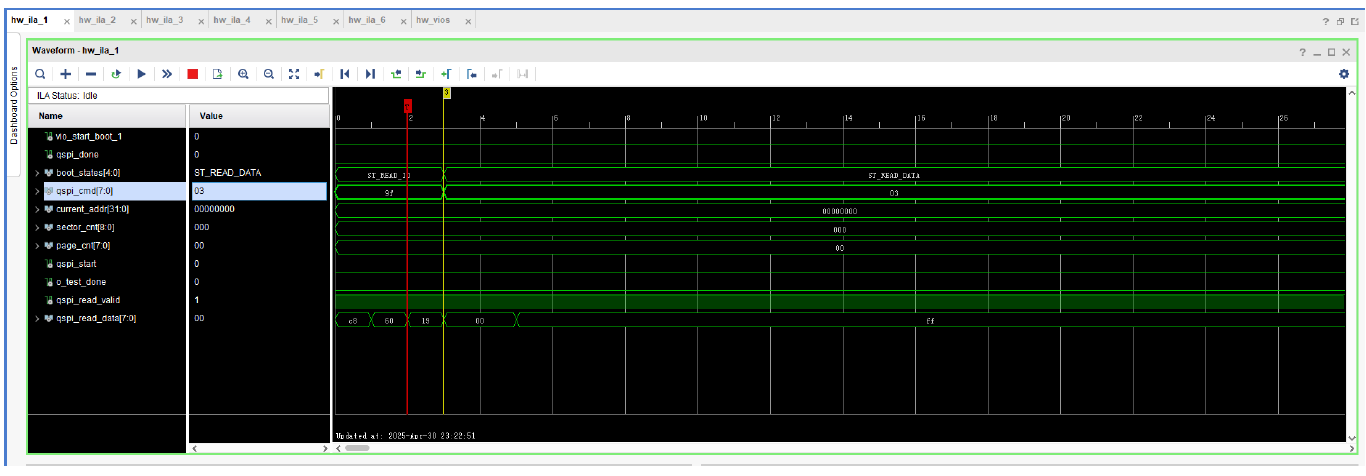This screenshot has width=1366, height=476.
Task: Close the hw_ila_1 tab
Action: [x=66, y=21]
